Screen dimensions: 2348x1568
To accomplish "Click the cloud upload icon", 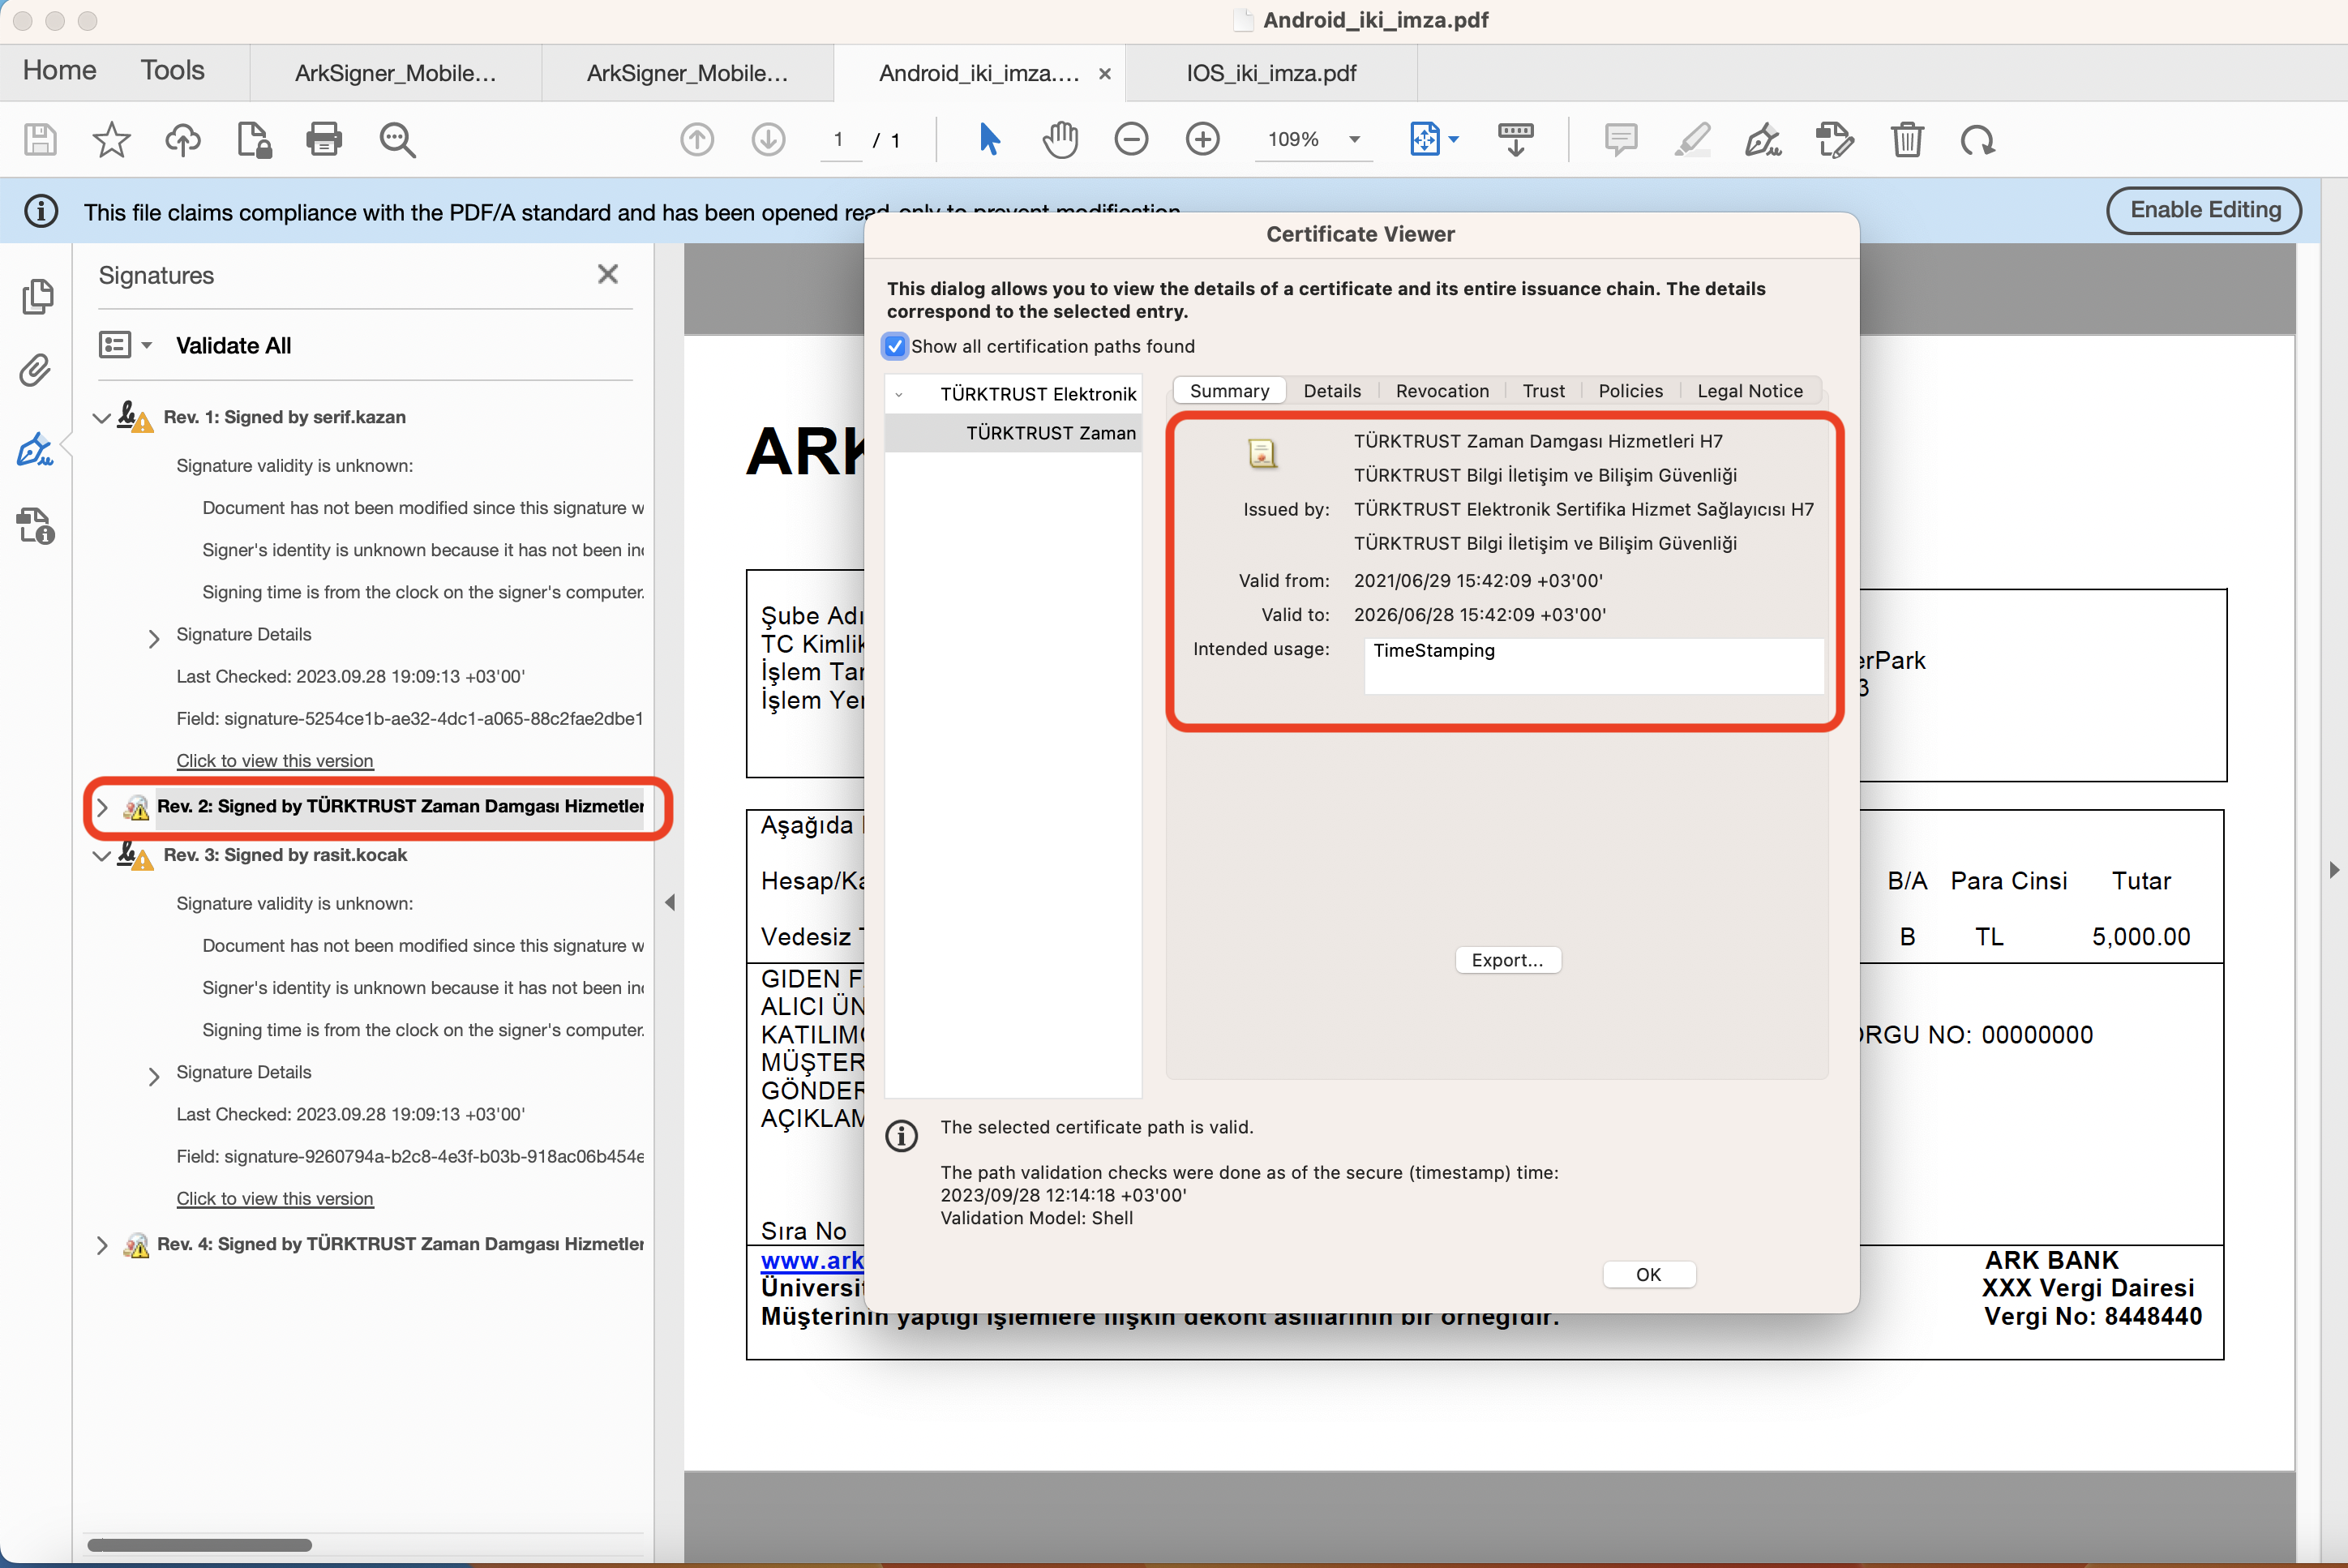I will click(183, 139).
